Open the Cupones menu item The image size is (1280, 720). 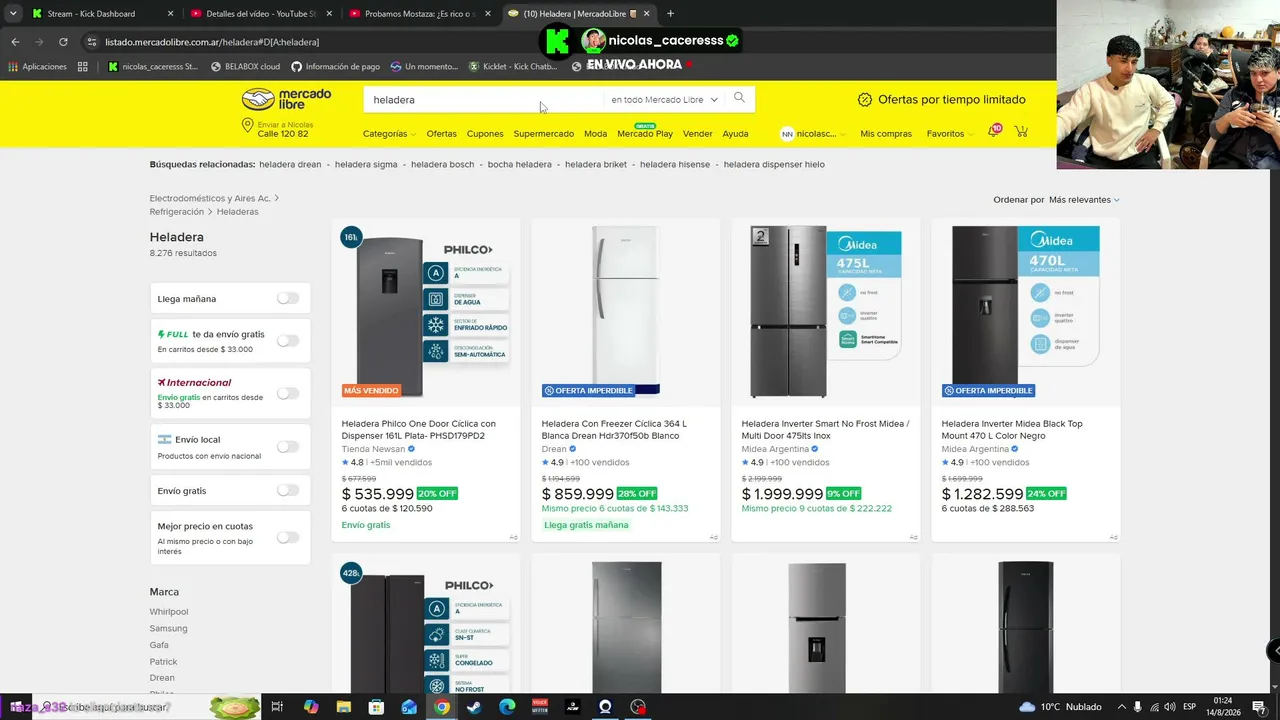pyautogui.click(x=485, y=134)
